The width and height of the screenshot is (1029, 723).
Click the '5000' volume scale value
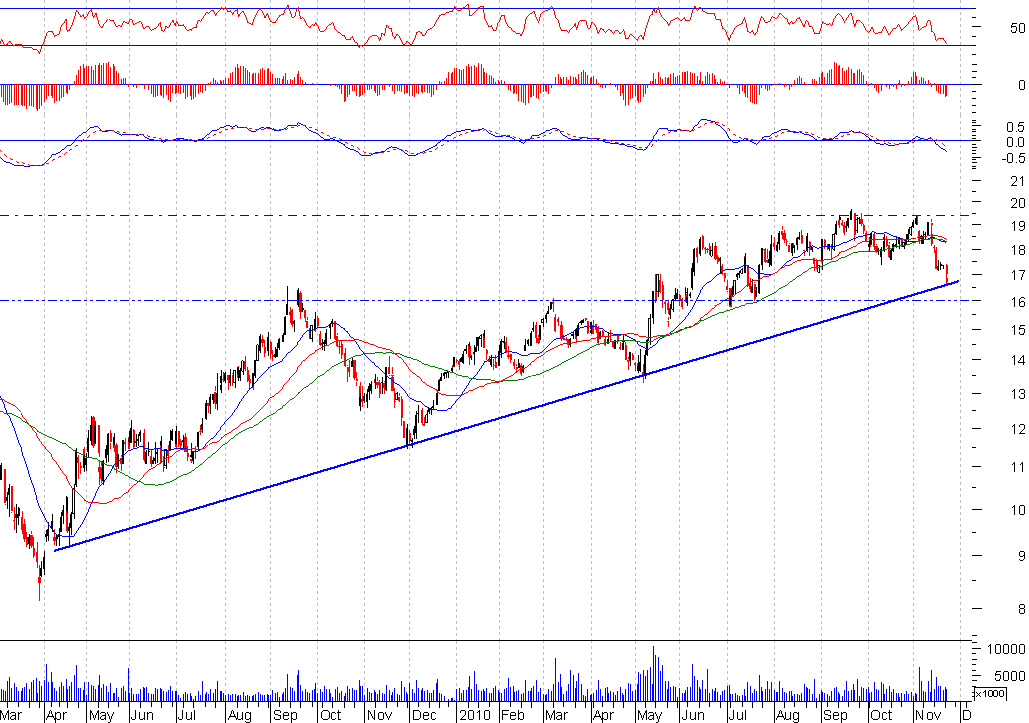1010,676
